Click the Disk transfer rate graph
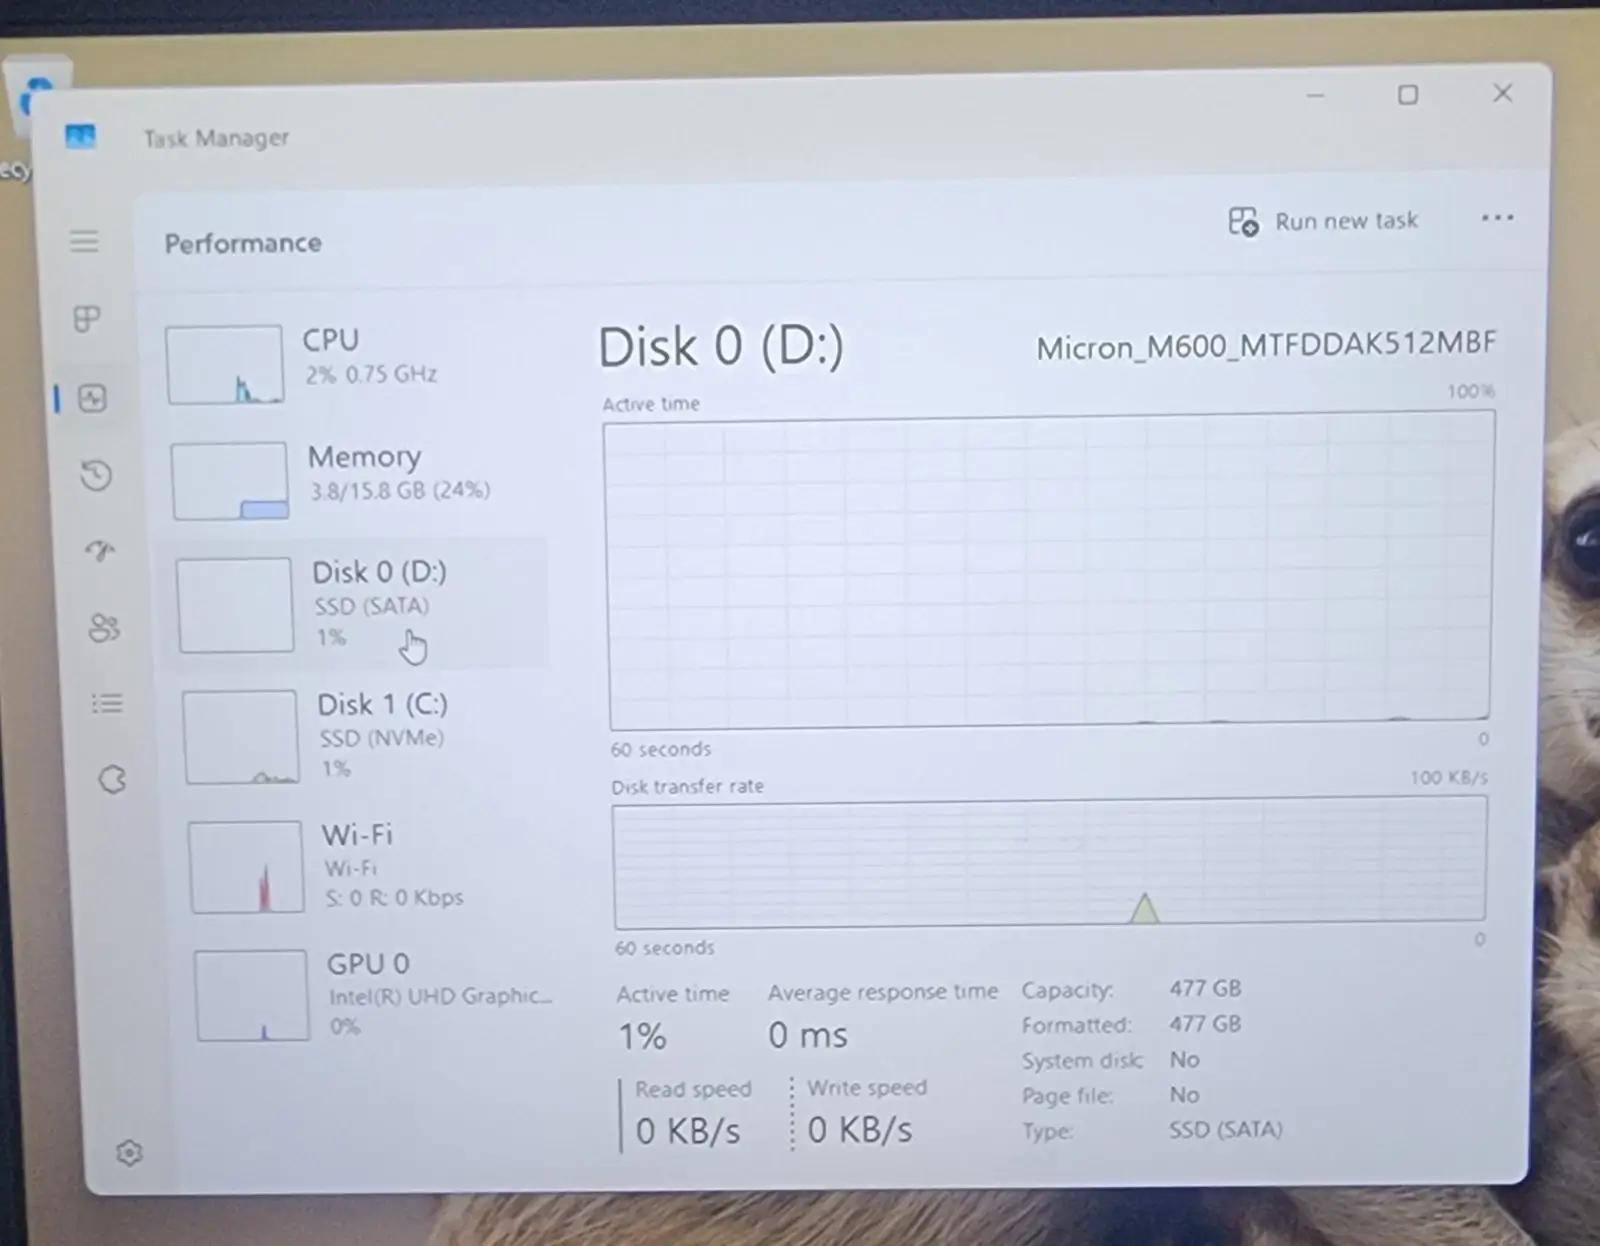This screenshot has width=1600, height=1246. pos(1049,862)
